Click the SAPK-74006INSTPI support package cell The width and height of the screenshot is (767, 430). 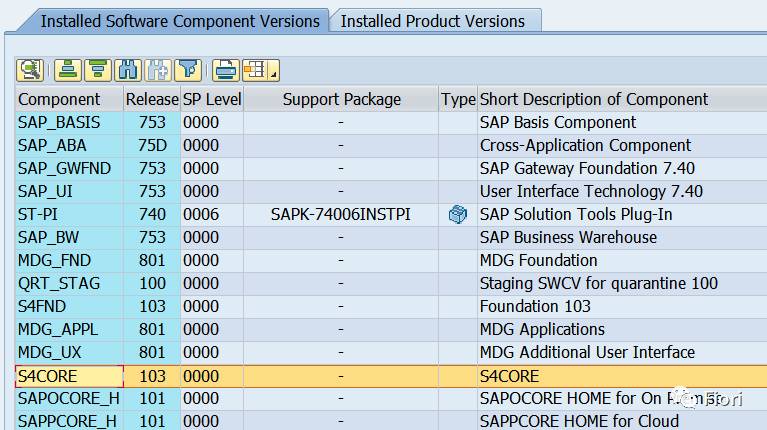point(341,214)
